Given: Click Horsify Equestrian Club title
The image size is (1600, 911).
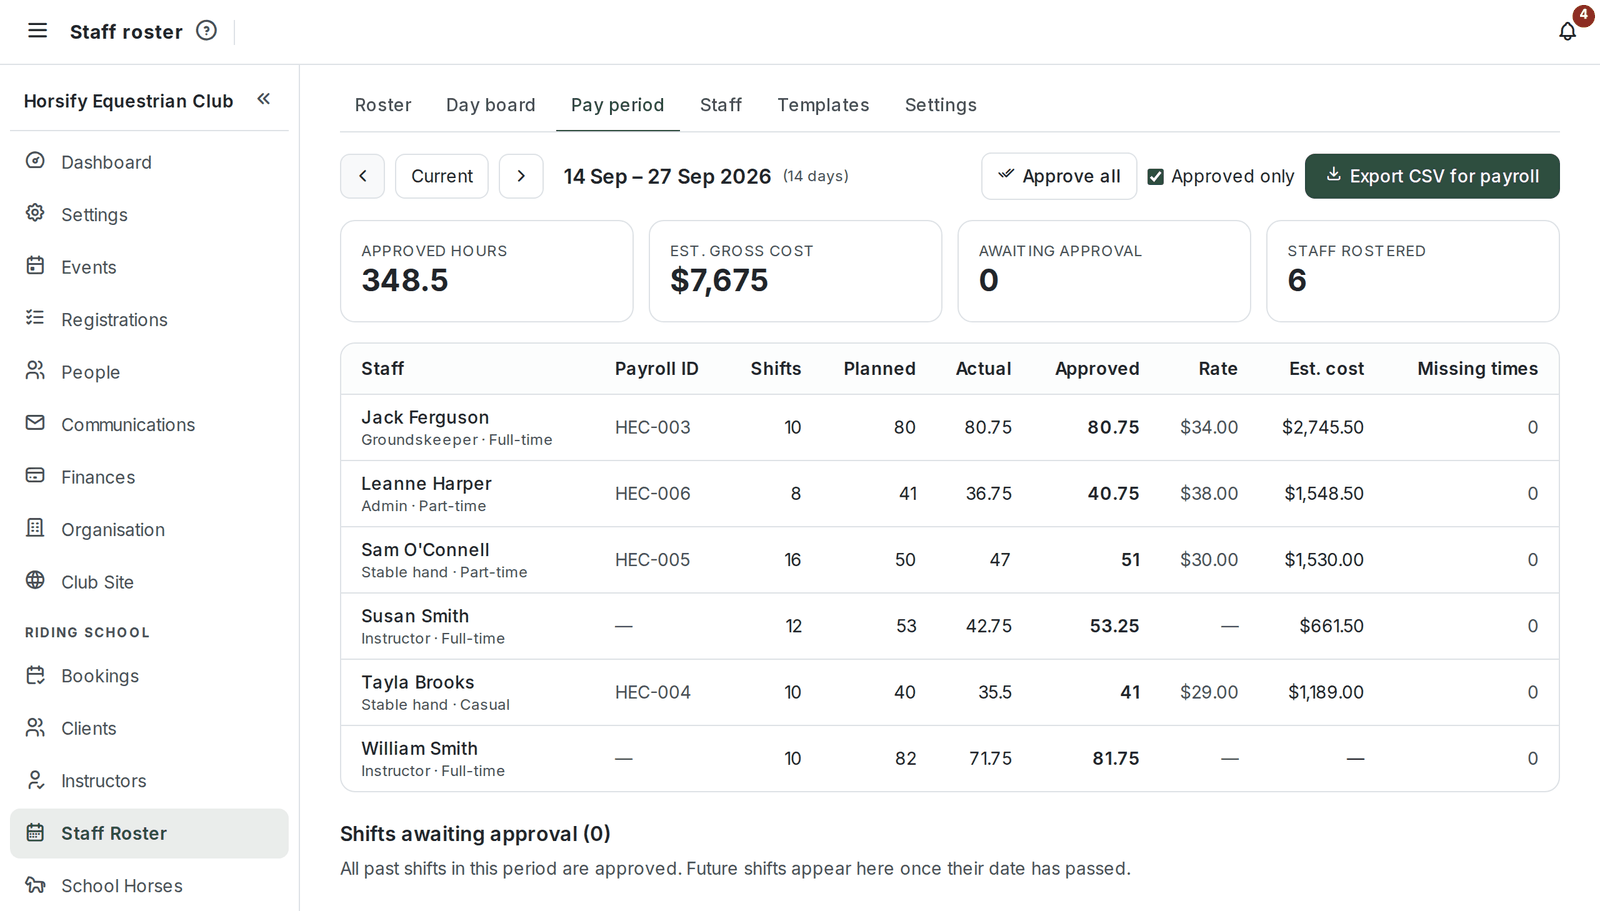Looking at the screenshot, I should pos(128,101).
